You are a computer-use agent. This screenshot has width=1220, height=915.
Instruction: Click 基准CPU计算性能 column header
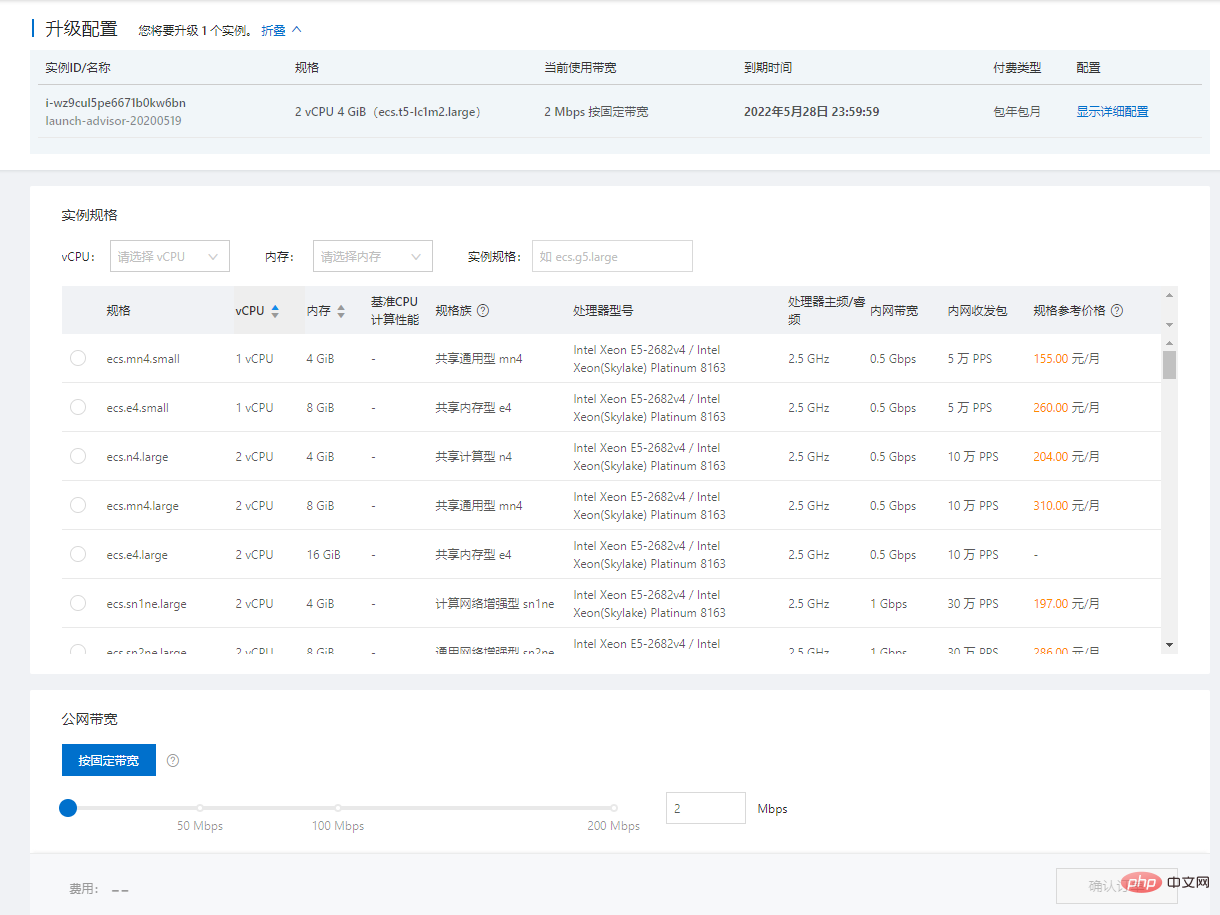[x=394, y=311]
